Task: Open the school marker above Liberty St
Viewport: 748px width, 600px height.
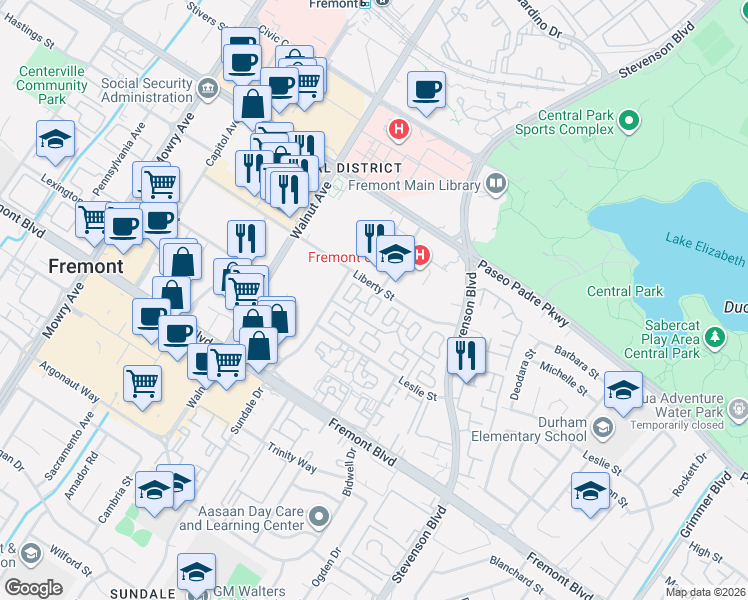Action: 395,254
